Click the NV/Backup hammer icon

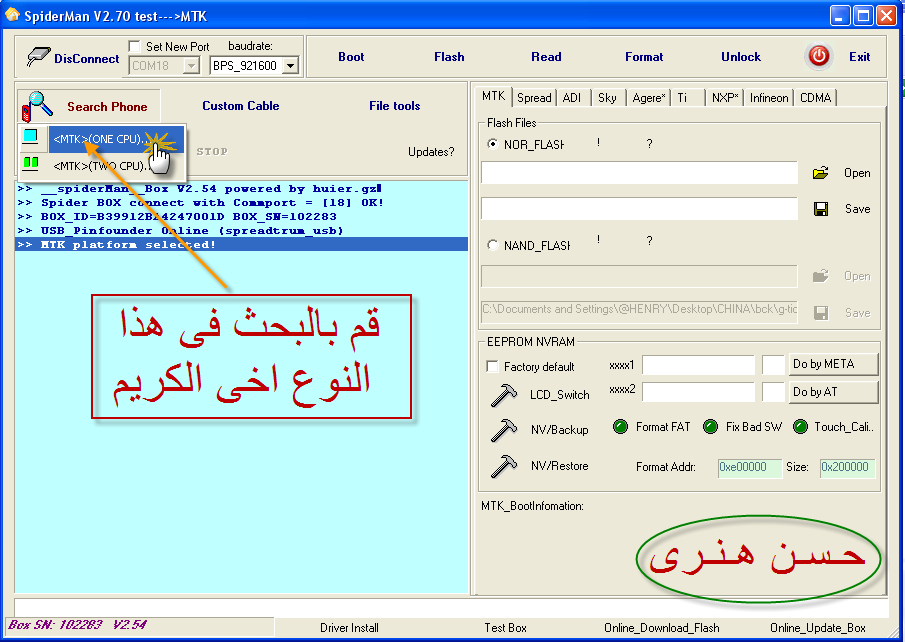tap(503, 430)
